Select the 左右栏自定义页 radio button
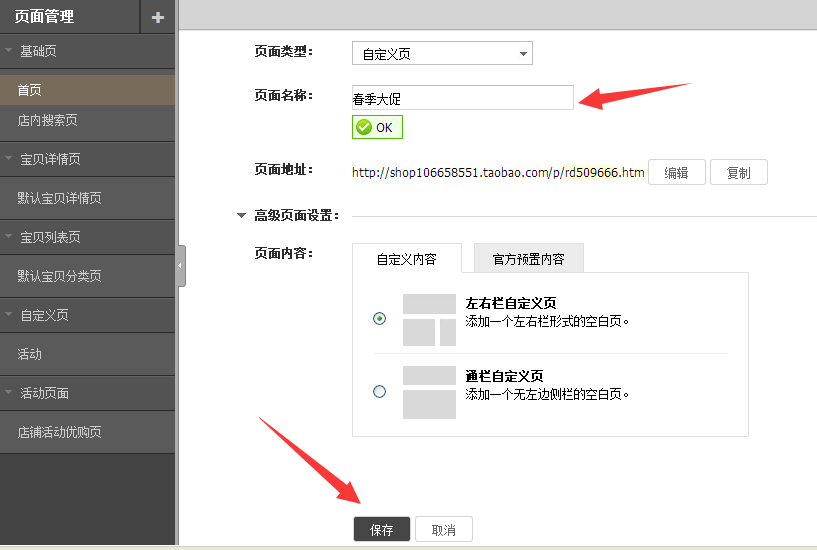The image size is (817, 550). click(x=379, y=319)
